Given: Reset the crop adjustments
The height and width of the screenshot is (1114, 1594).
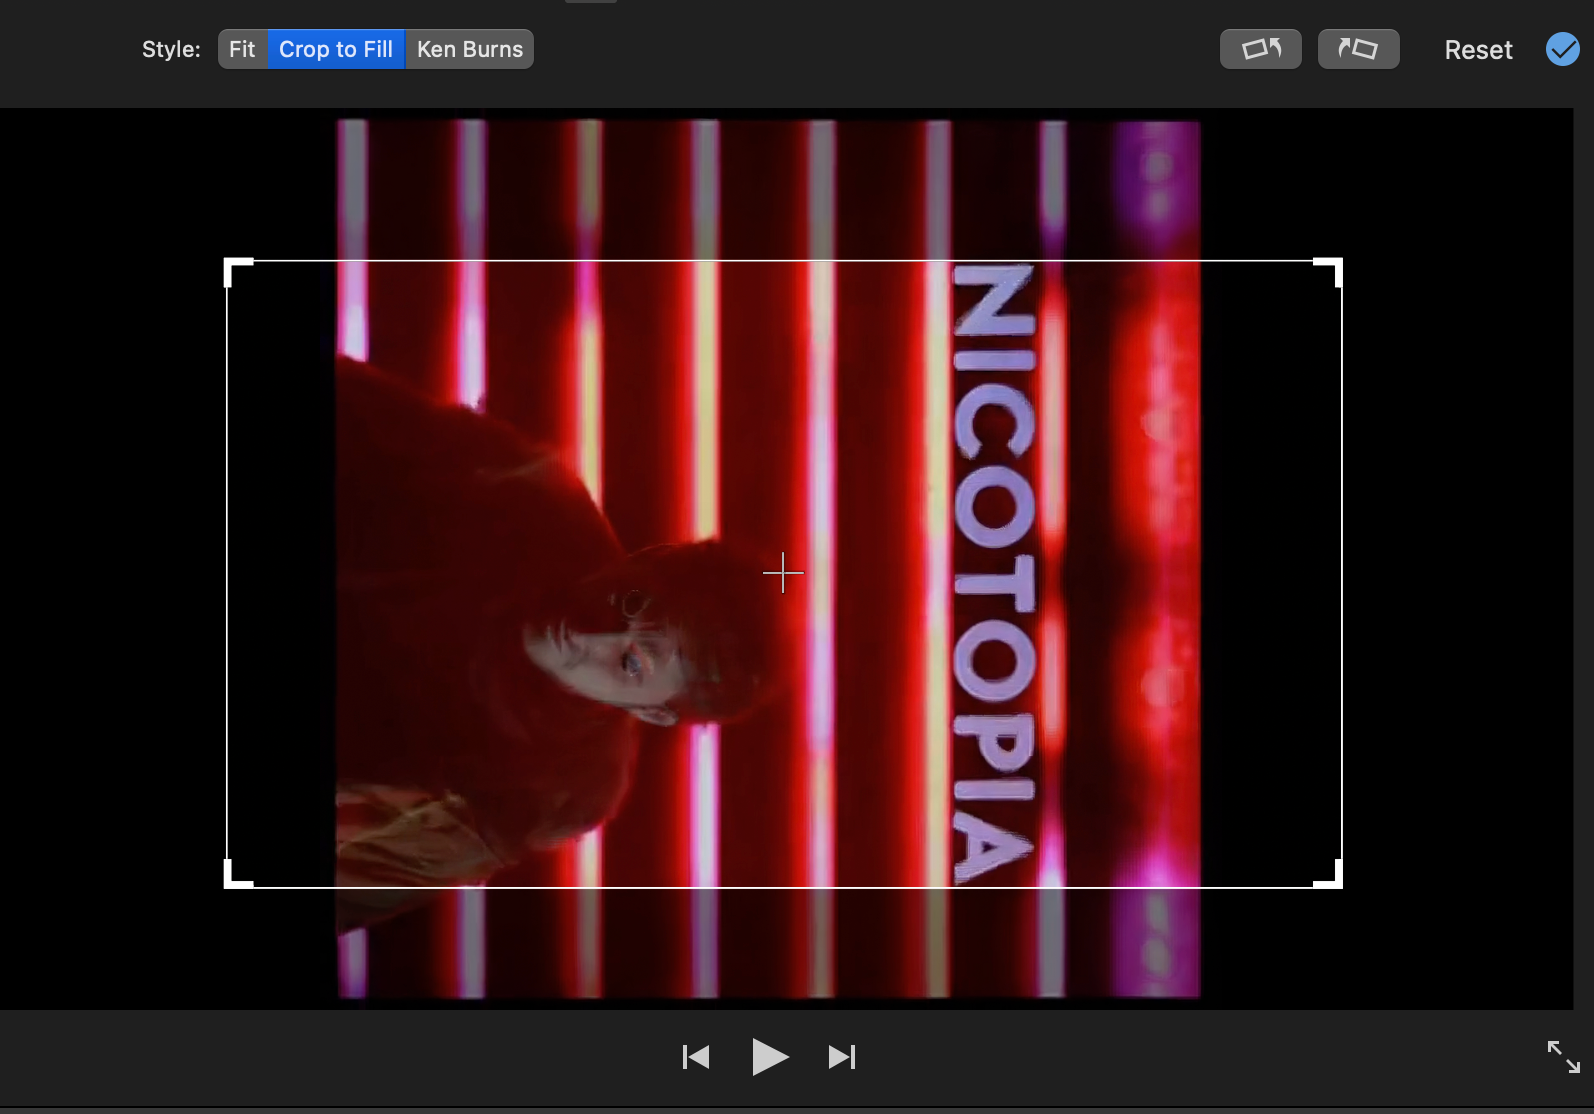Looking at the screenshot, I should 1478,50.
